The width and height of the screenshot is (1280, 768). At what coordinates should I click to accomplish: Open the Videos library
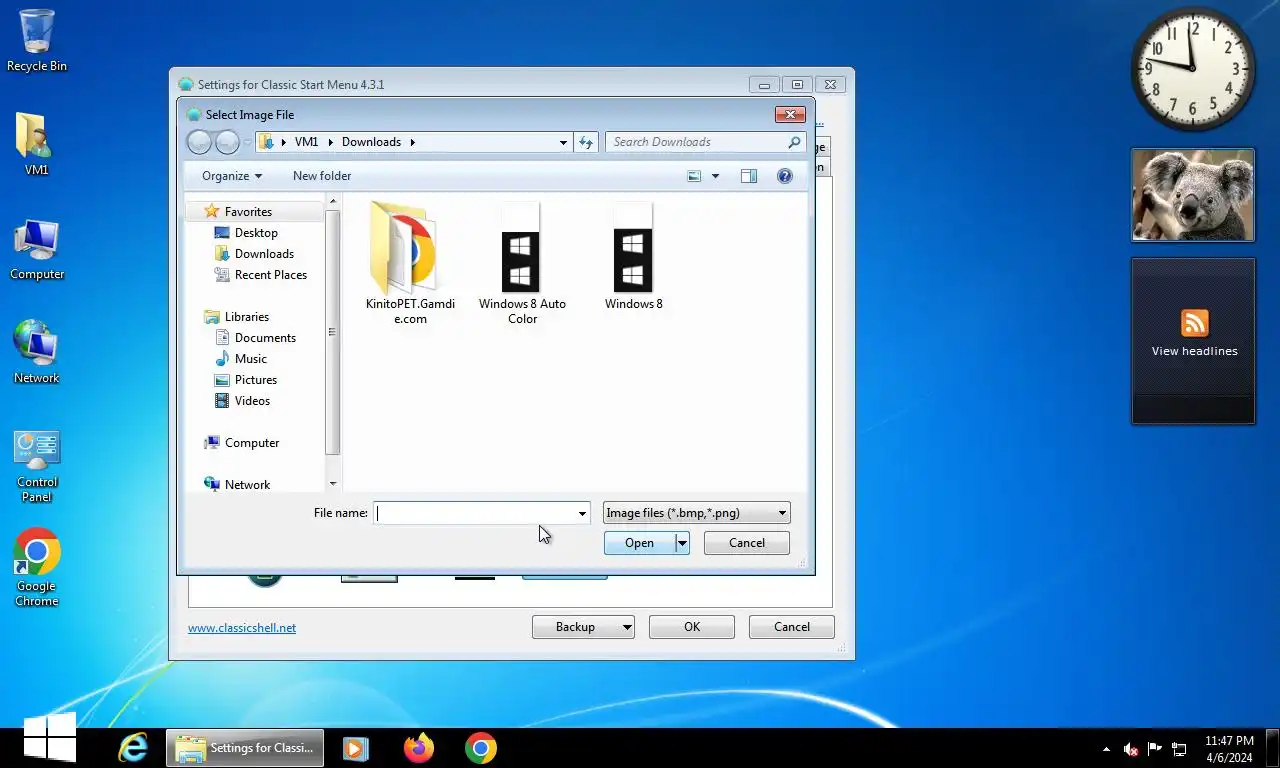click(x=252, y=400)
